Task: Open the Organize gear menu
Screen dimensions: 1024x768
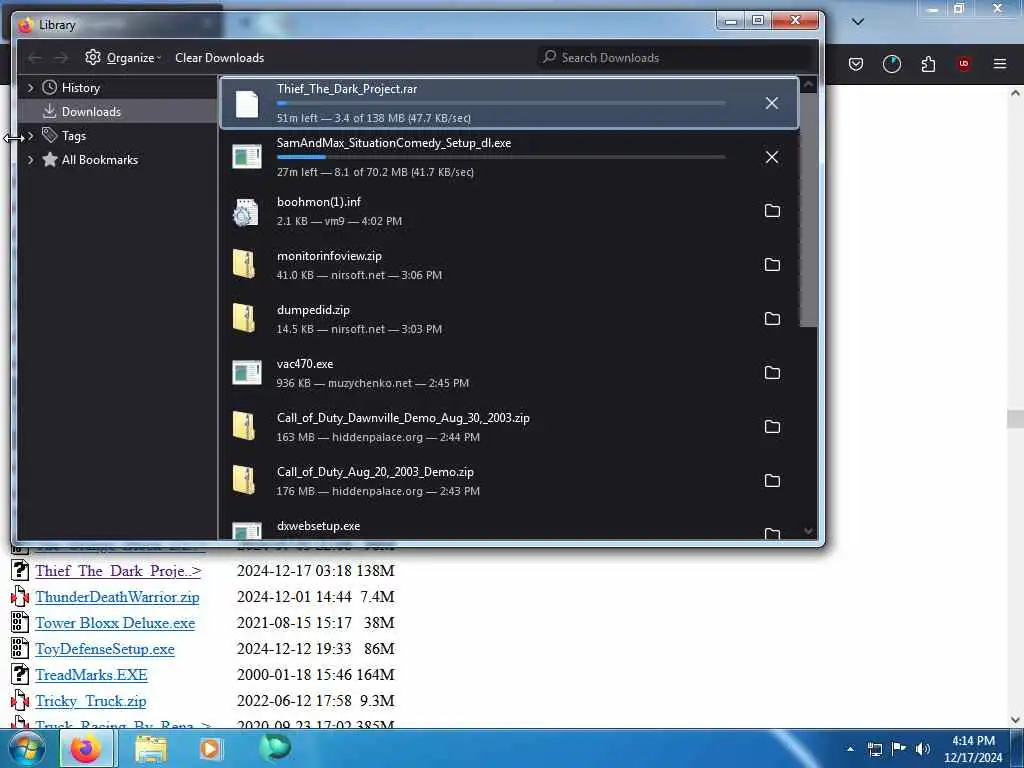Action: coord(123,57)
